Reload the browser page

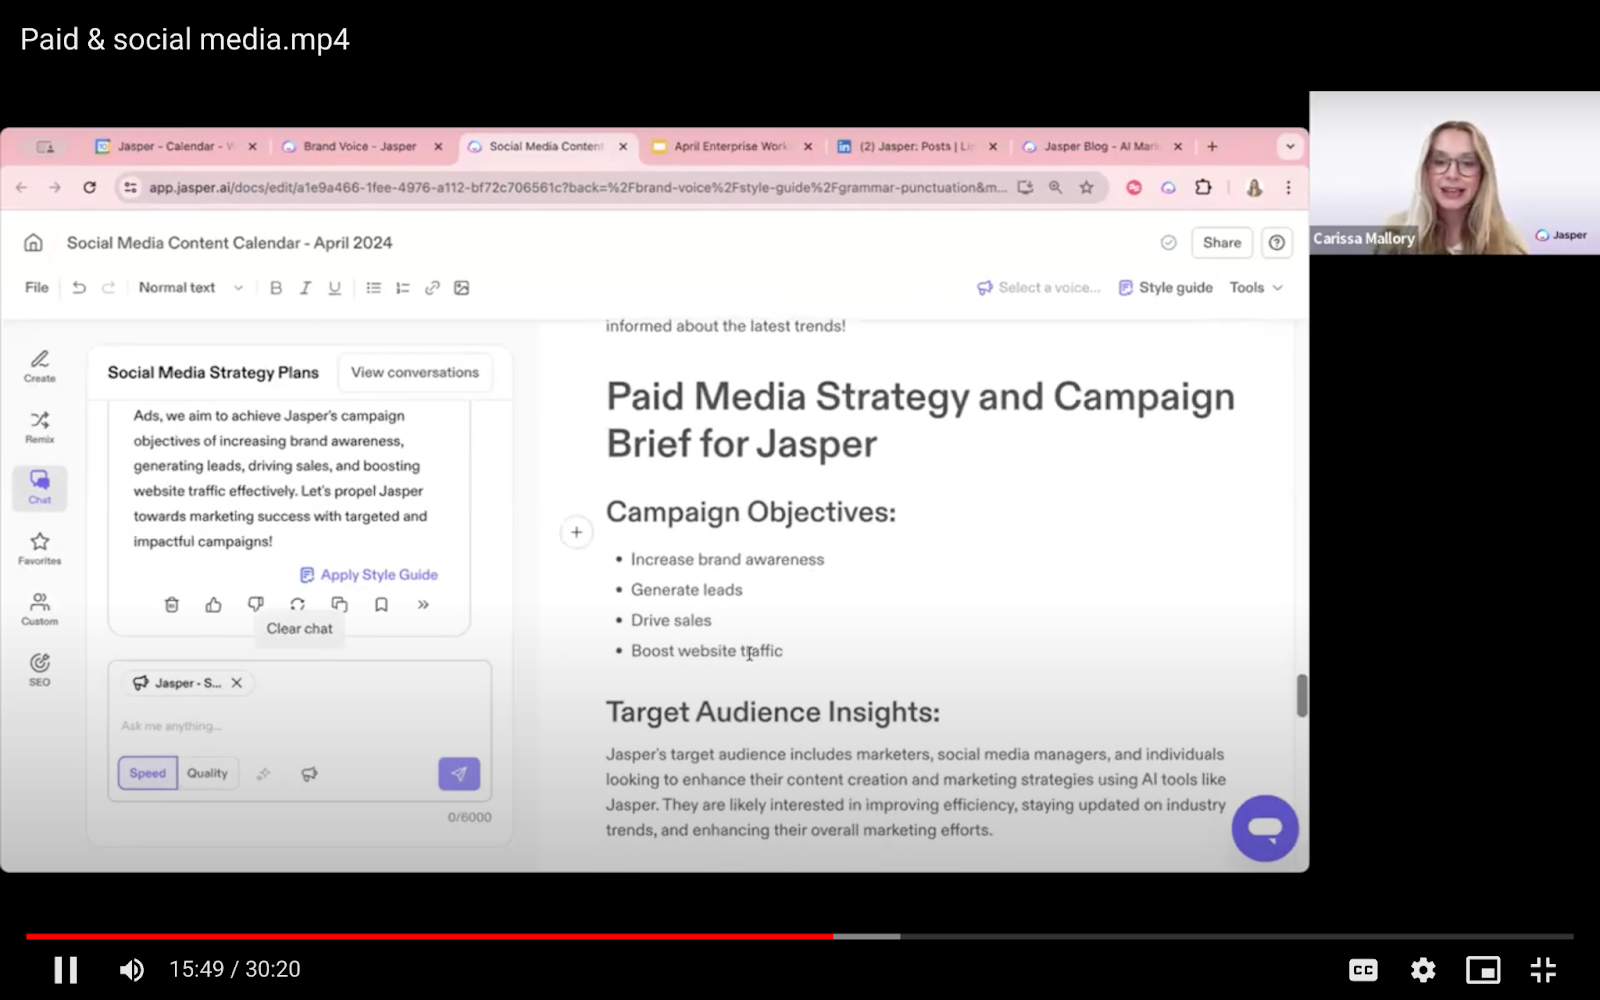[x=89, y=187]
